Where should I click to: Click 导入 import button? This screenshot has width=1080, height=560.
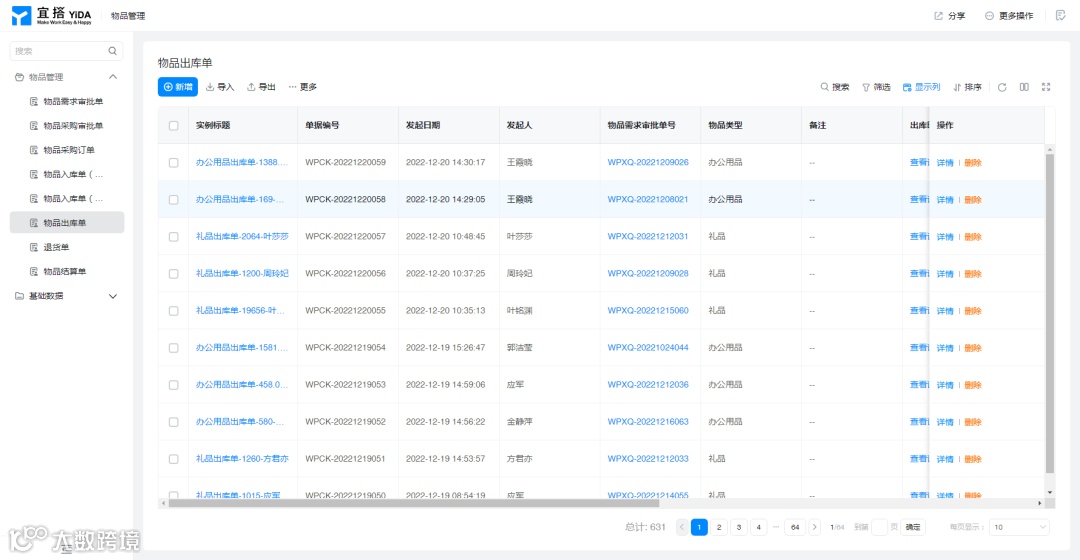coord(220,87)
